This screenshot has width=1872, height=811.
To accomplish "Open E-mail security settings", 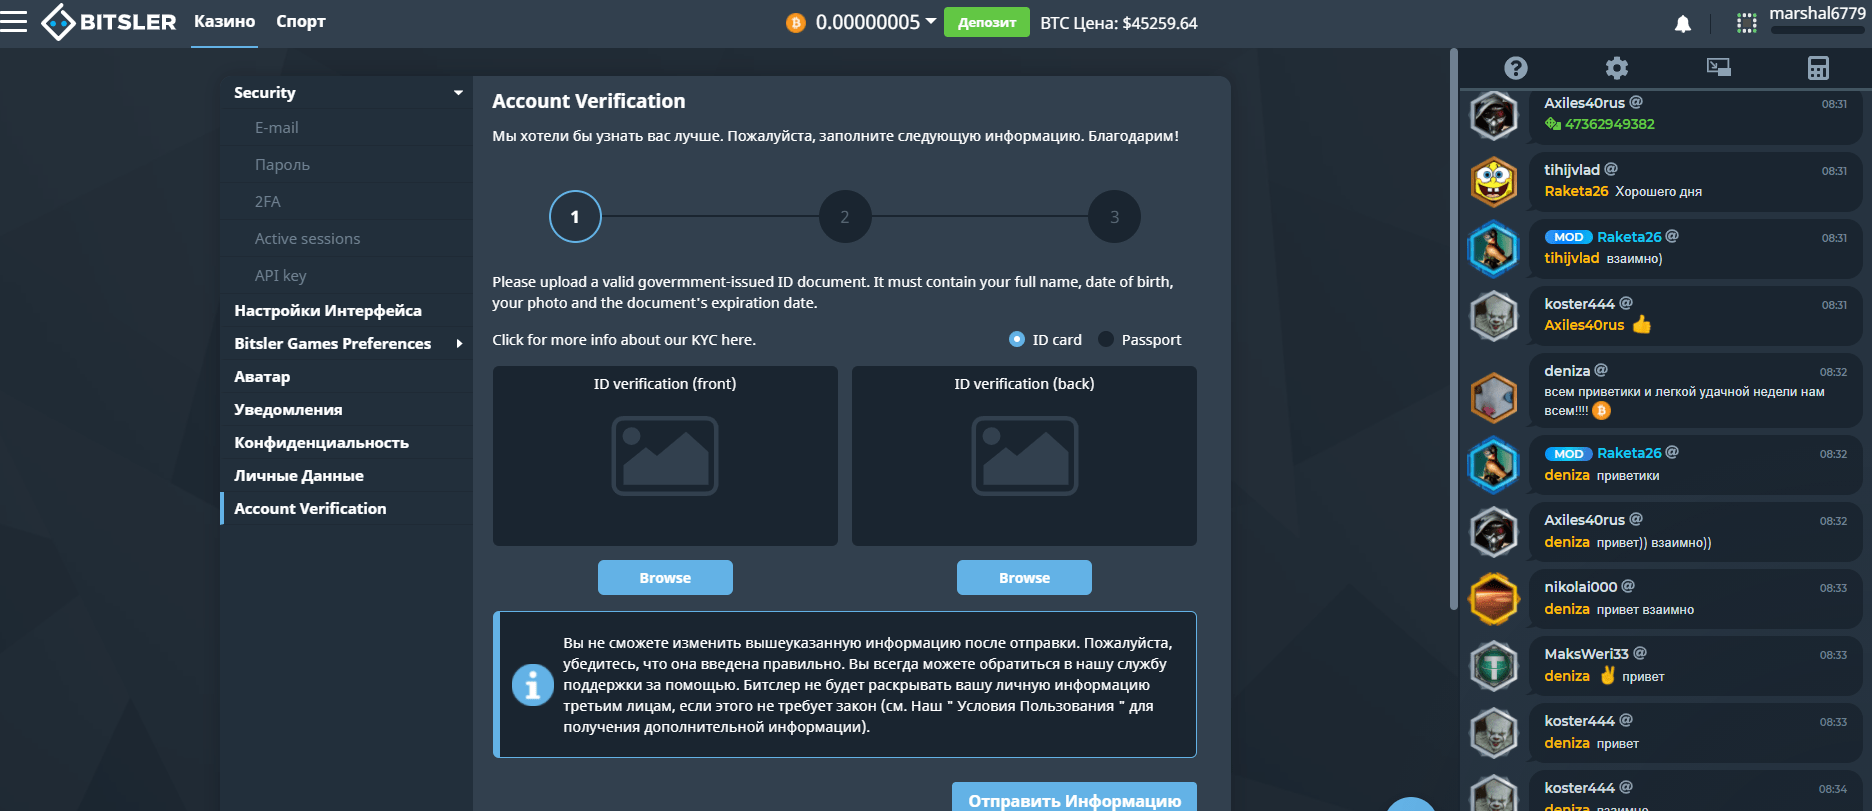I will 277,127.
